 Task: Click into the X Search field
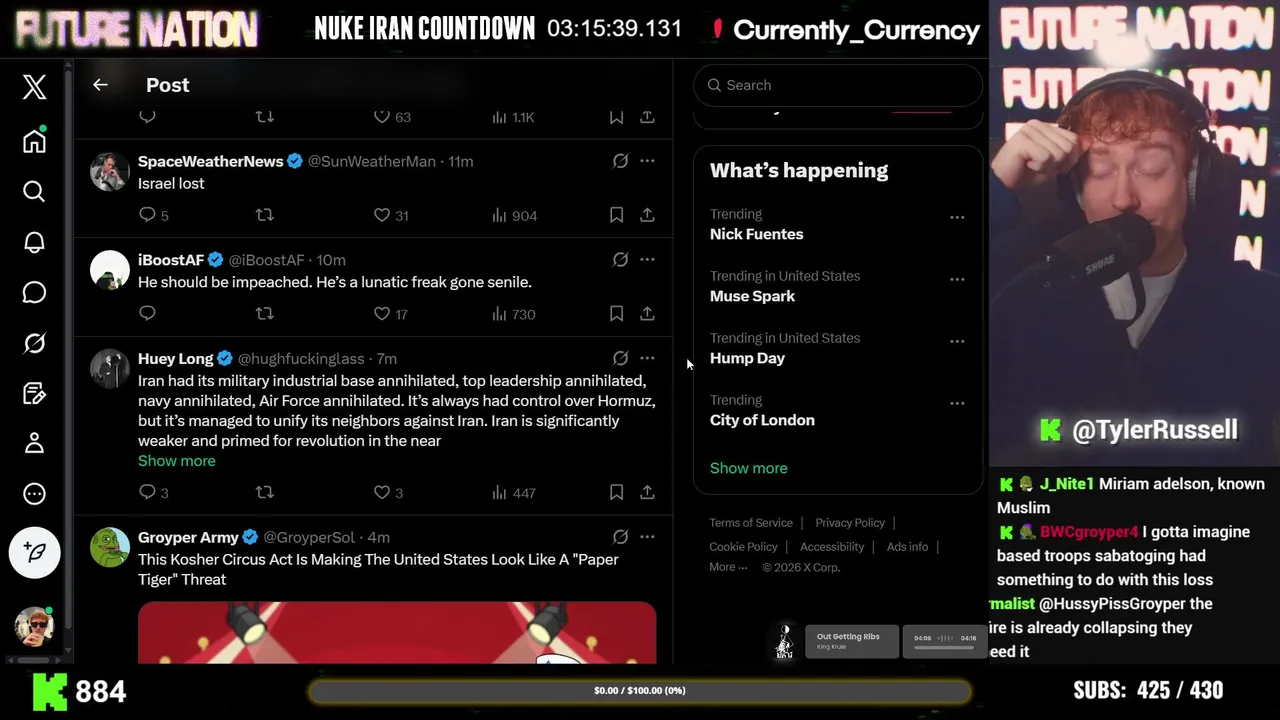[838, 85]
